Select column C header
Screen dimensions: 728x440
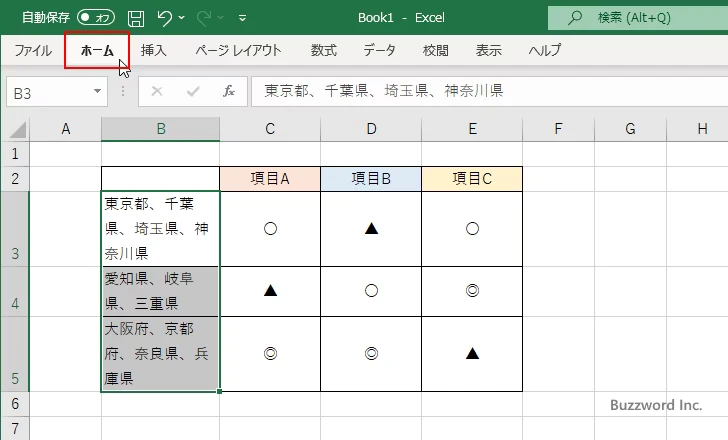click(x=270, y=129)
